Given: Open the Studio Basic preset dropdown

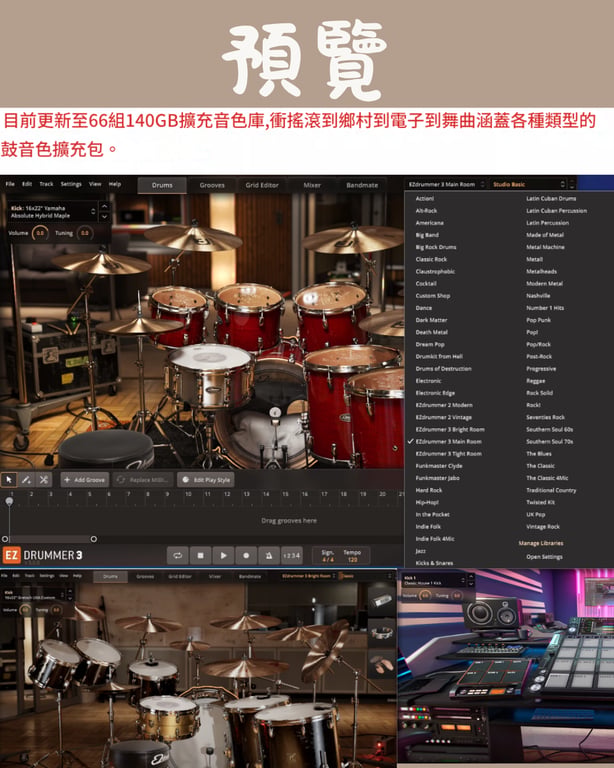Looking at the screenshot, I should (x=528, y=184).
